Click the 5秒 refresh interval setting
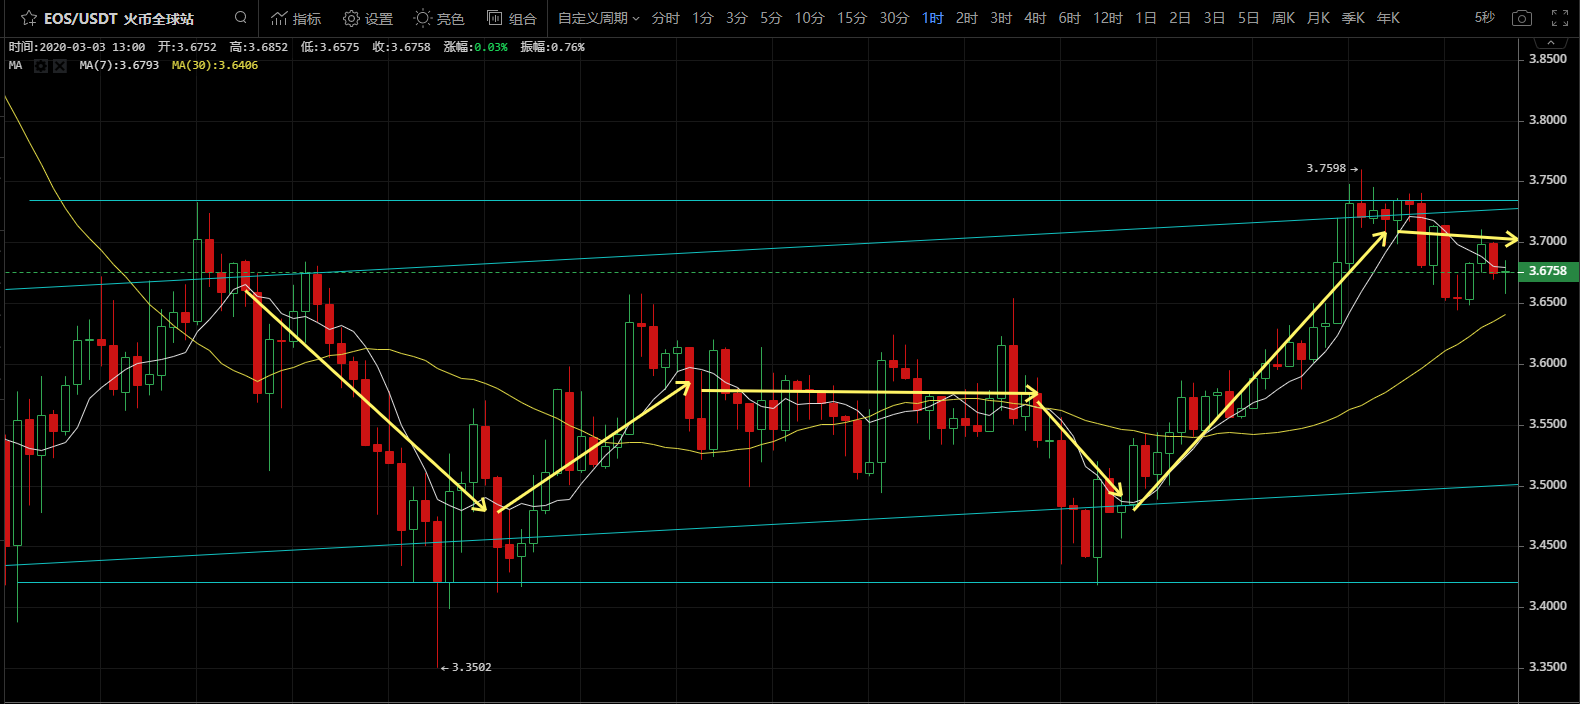Viewport: 1580px width, 704px height. (1485, 18)
